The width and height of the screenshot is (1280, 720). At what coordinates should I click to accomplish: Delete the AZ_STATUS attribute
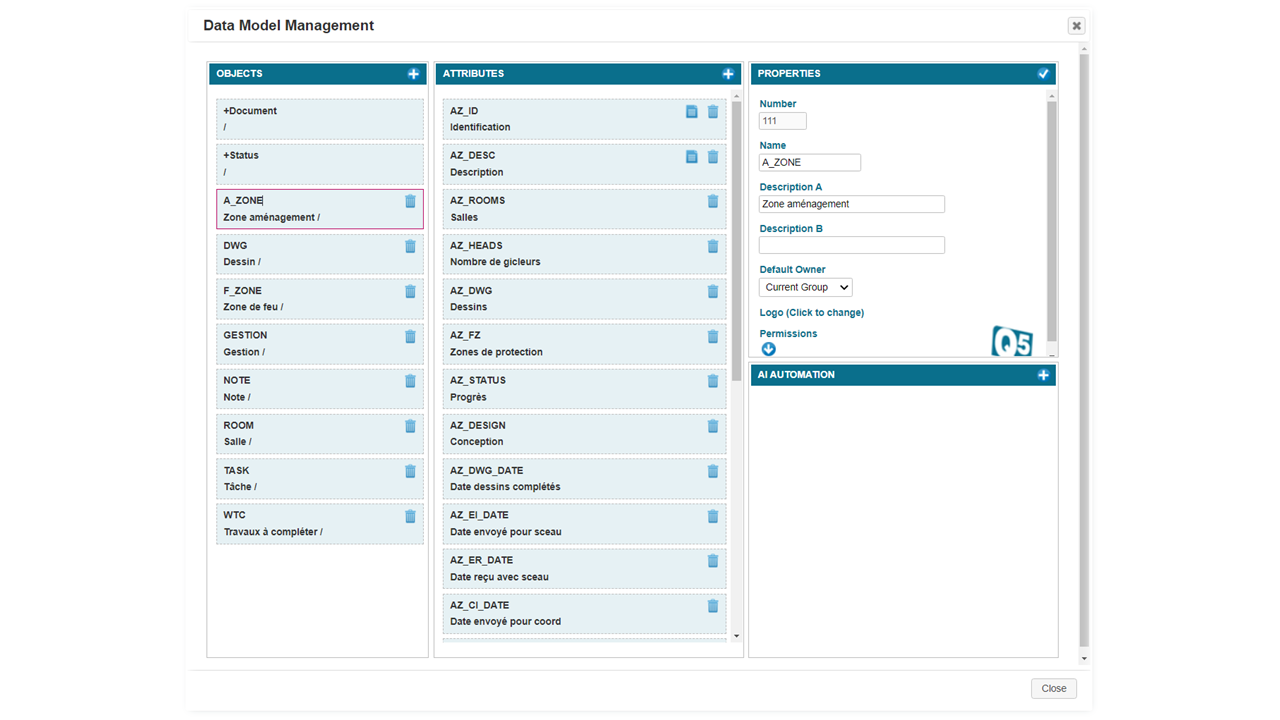click(x=713, y=381)
